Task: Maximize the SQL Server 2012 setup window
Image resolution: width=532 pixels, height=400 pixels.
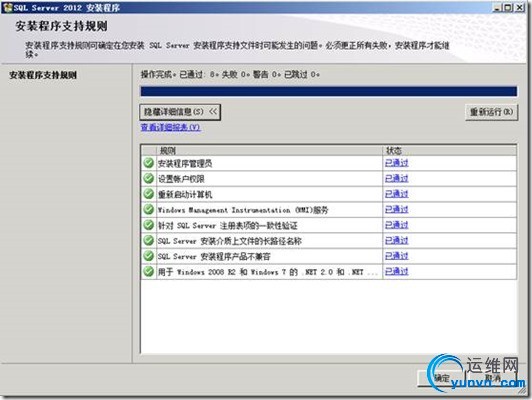Action: pos(508,7)
